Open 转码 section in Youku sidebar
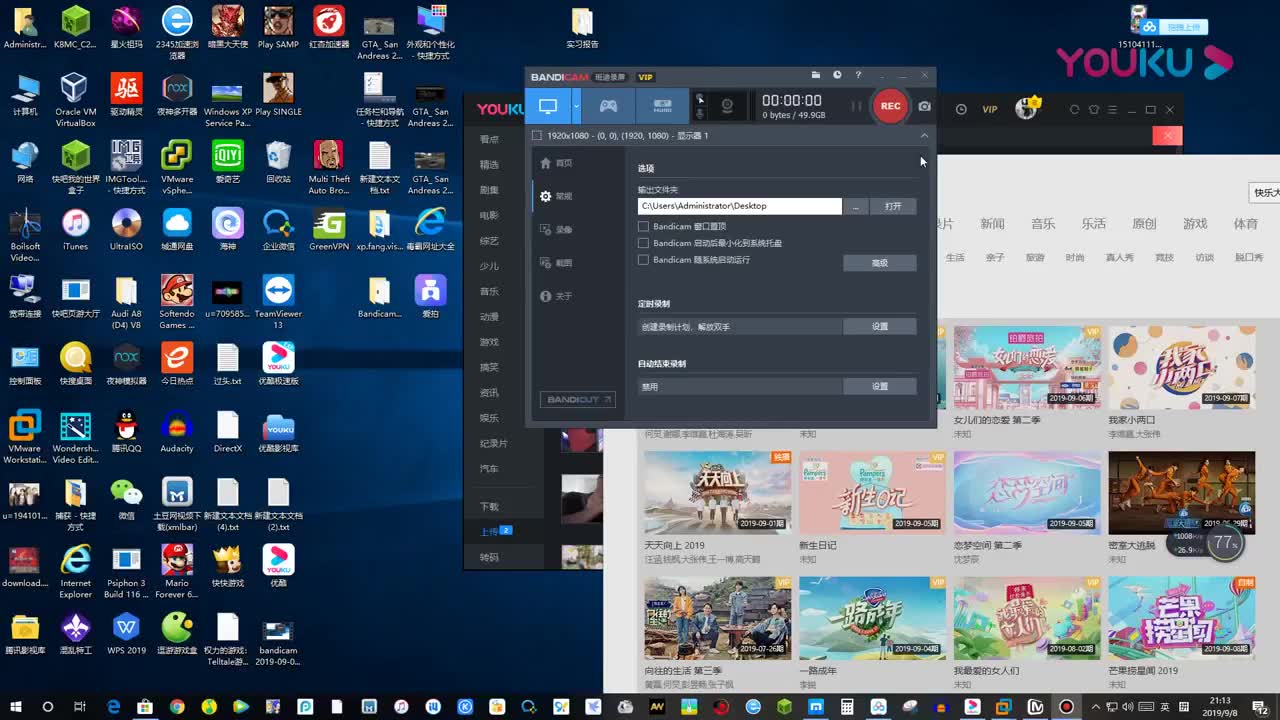The height and width of the screenshot is (720, 1280). [x=489, y=557]
